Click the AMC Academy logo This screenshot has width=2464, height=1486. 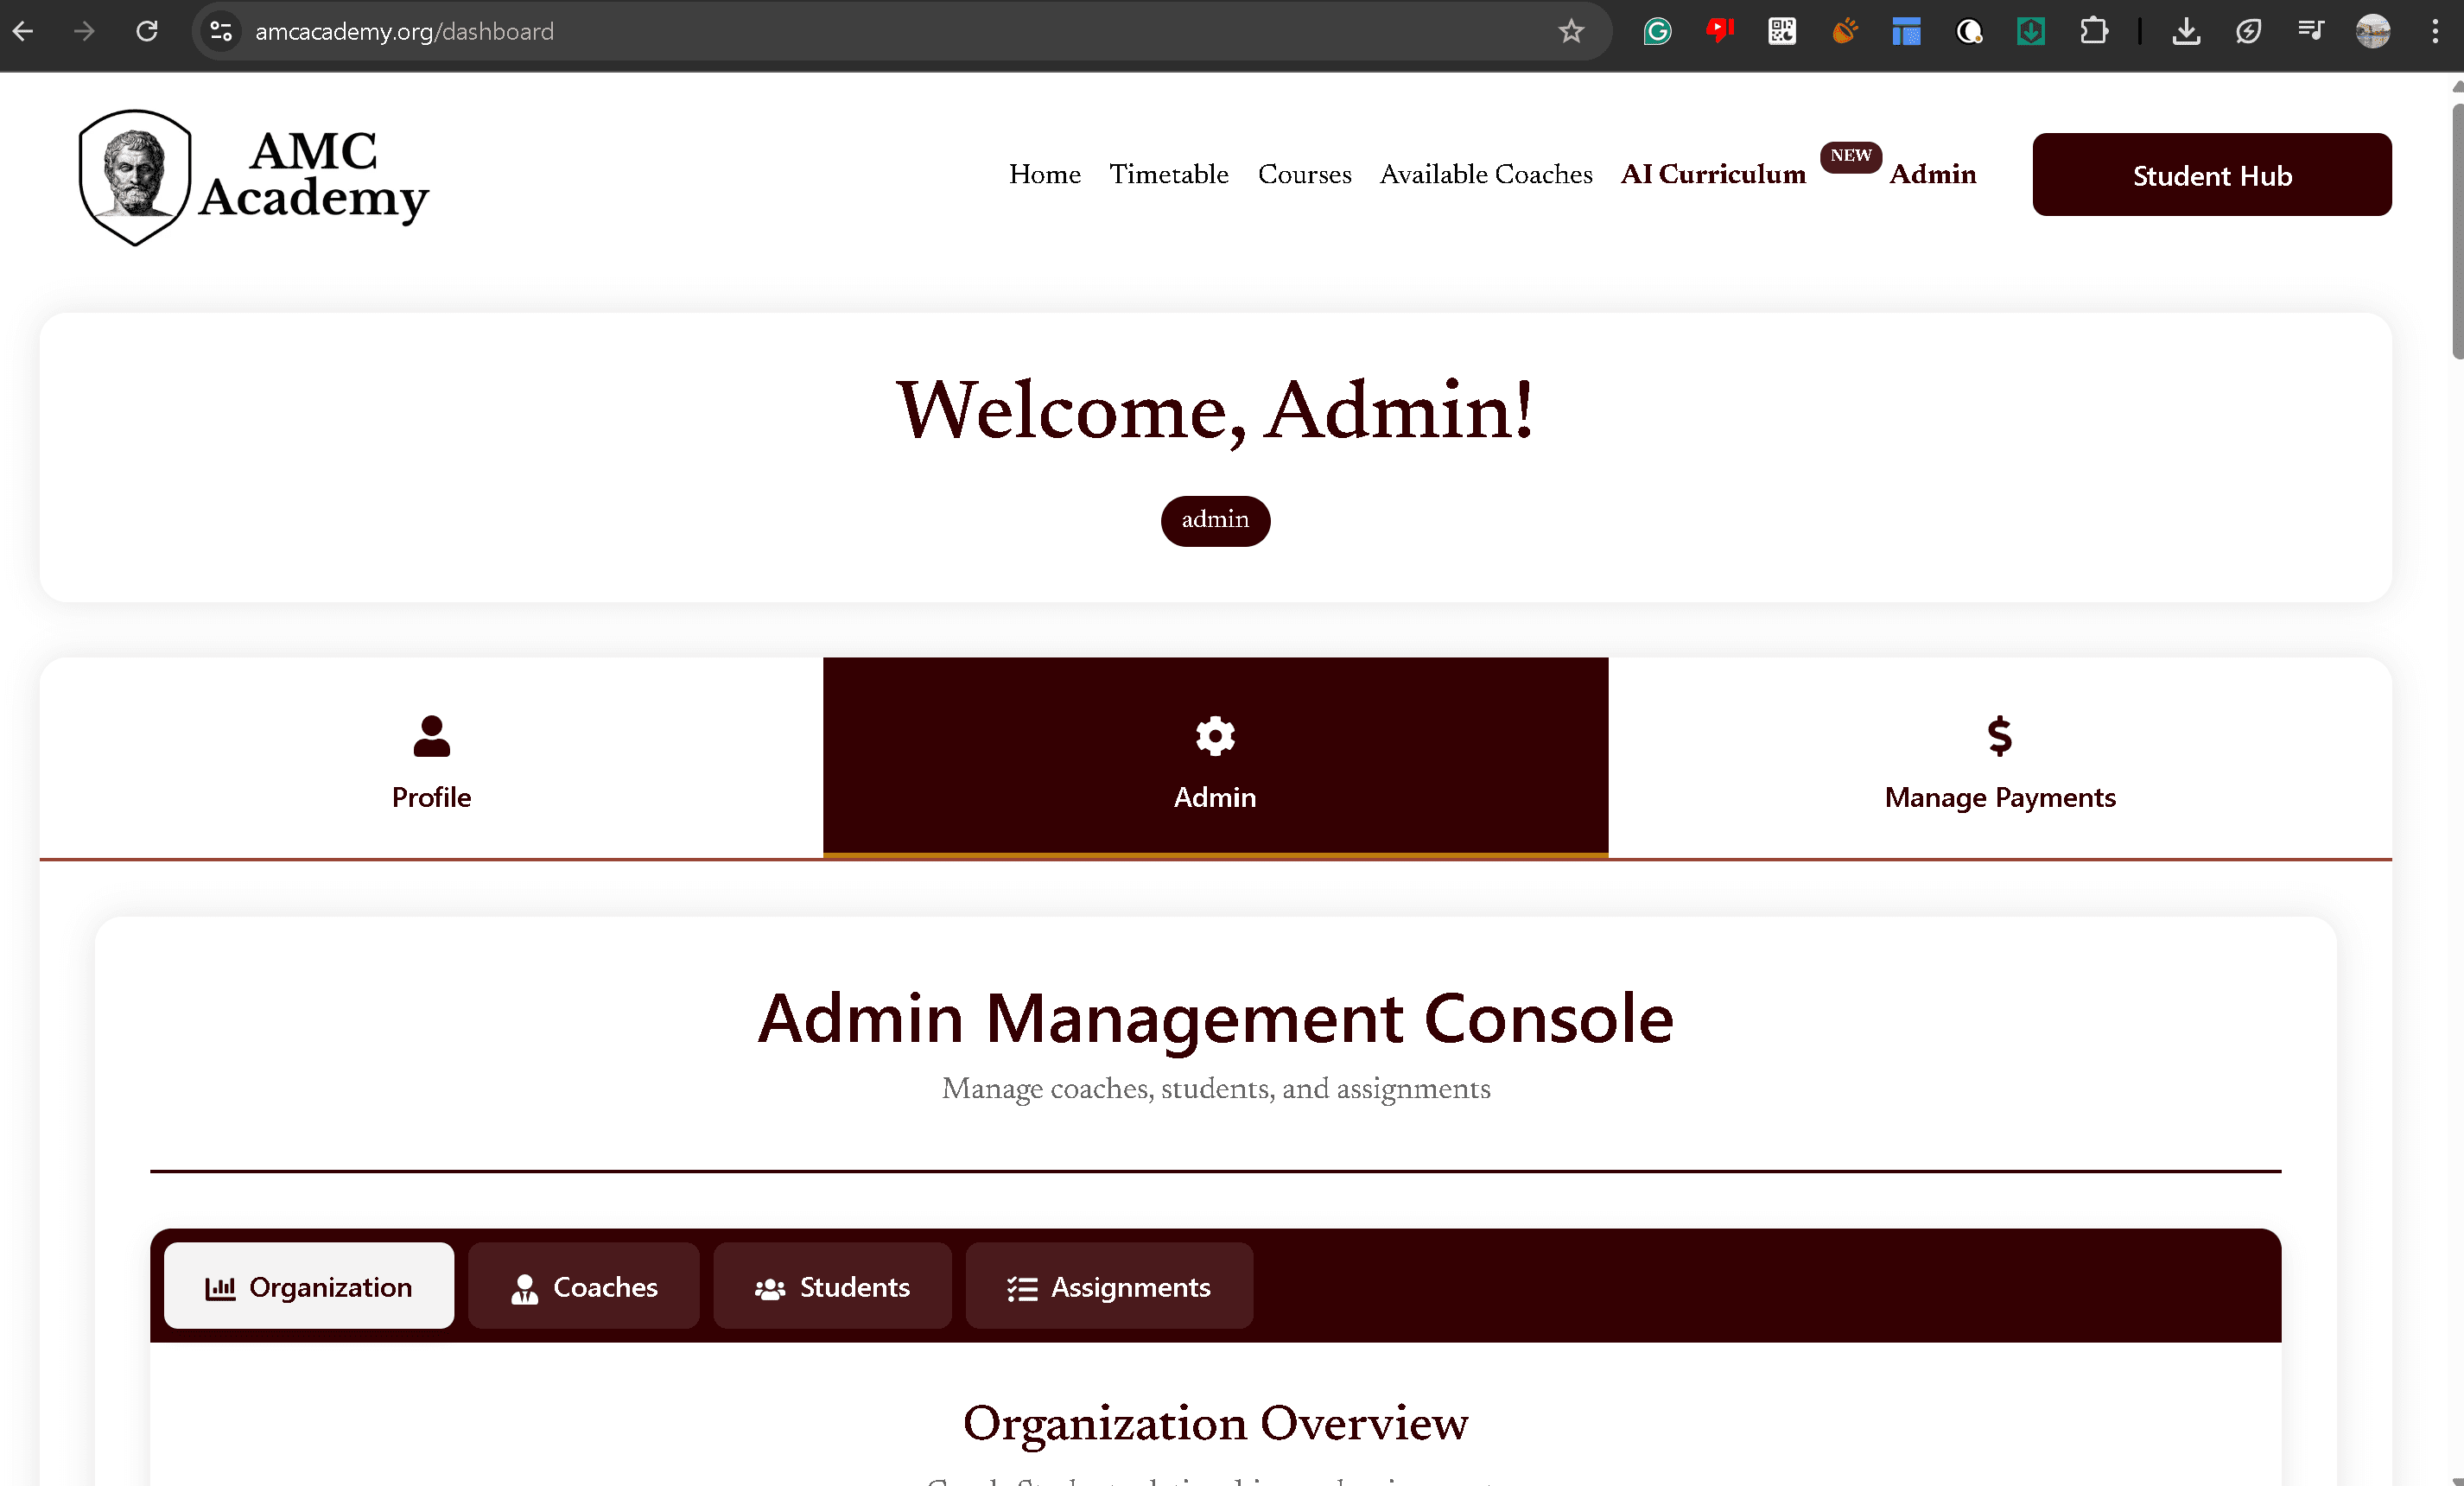(254, 176)
